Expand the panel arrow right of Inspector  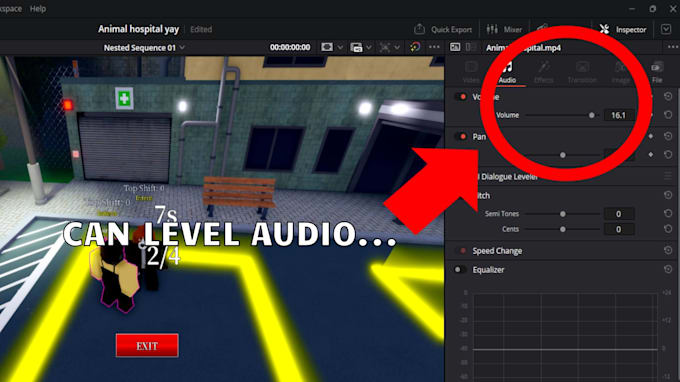tap(666, 29)
